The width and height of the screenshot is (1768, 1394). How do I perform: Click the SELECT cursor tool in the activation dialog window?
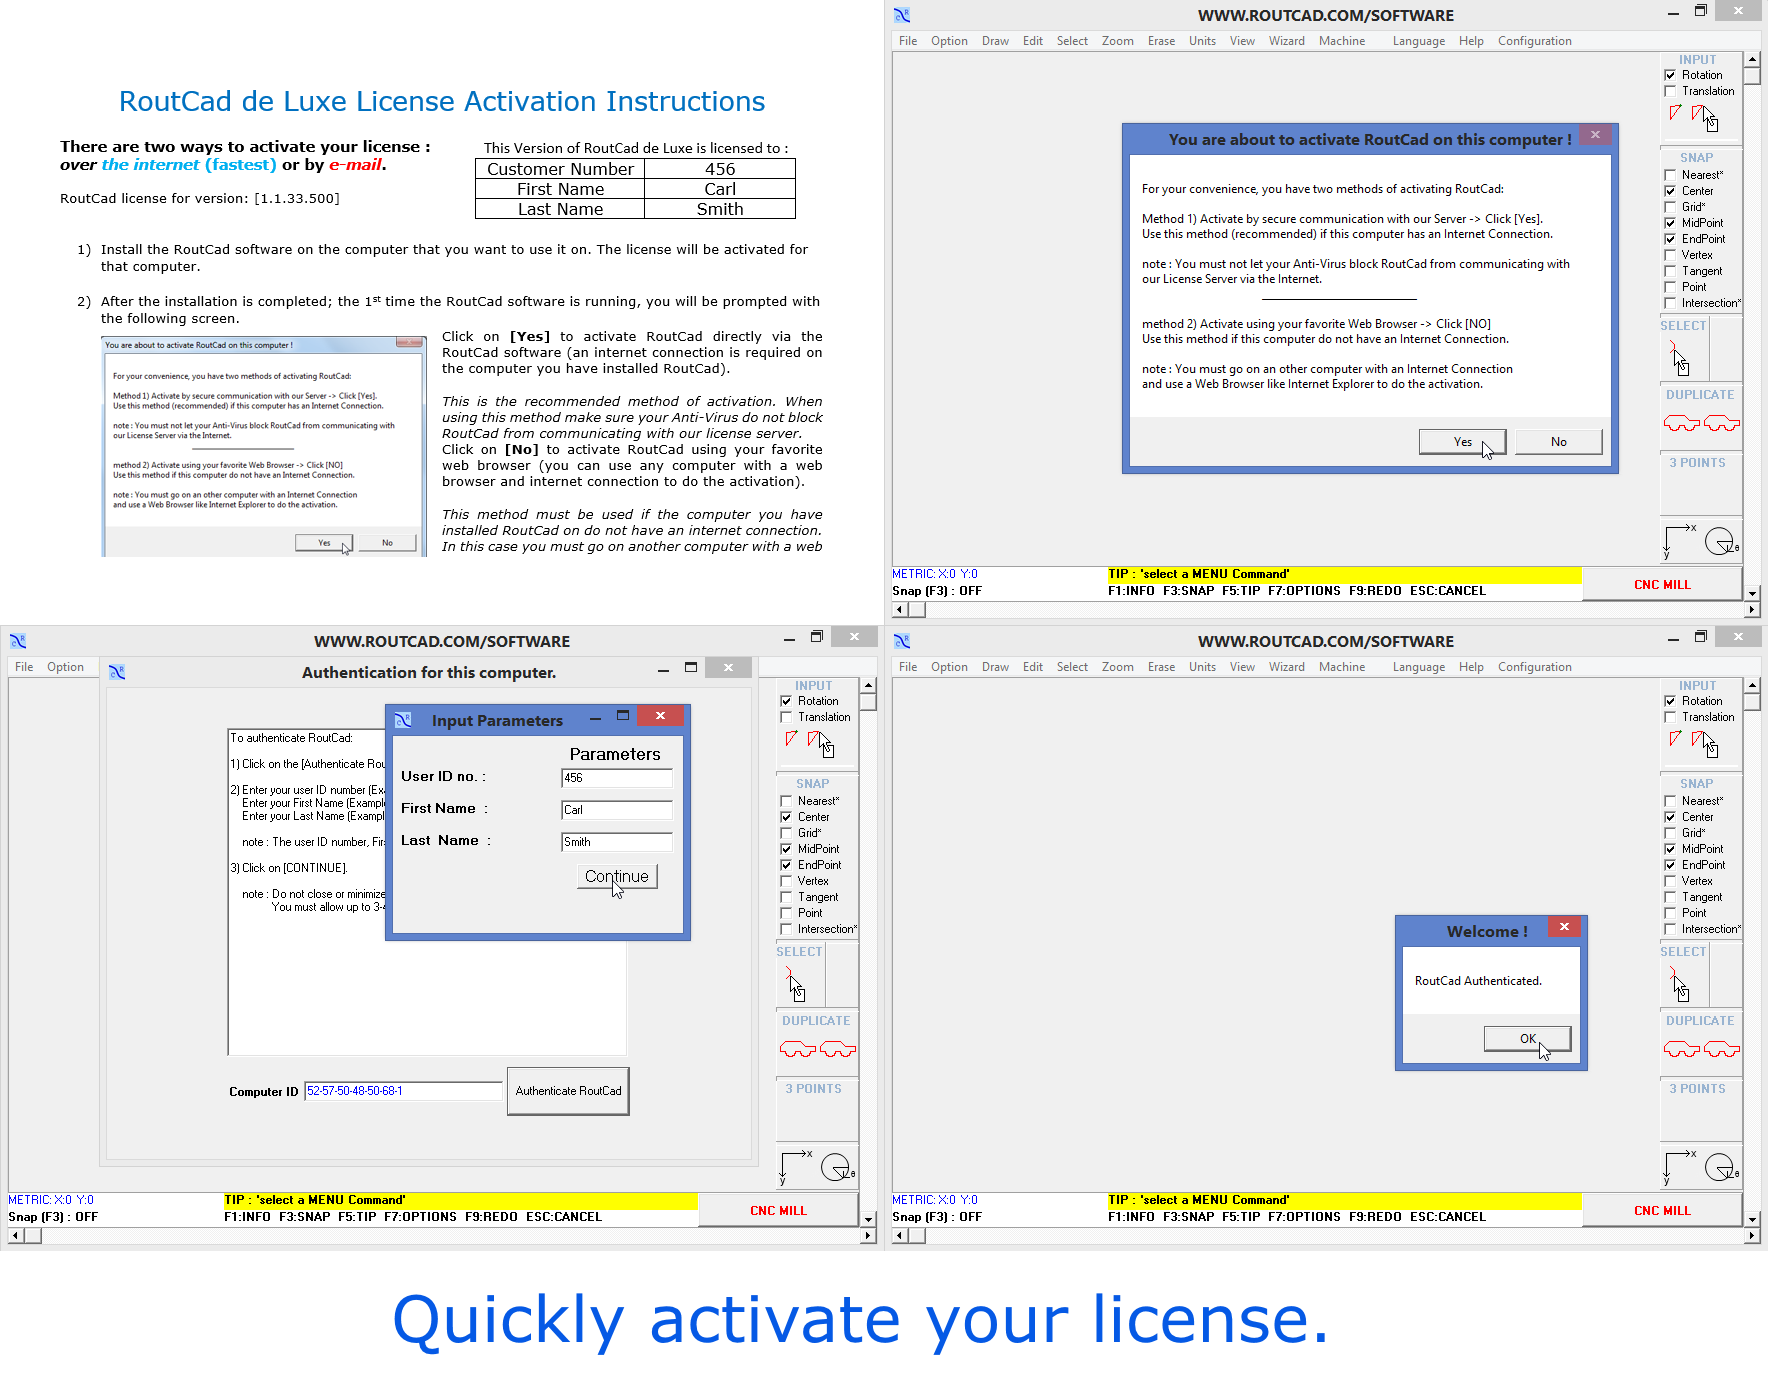click(1679, 358)
